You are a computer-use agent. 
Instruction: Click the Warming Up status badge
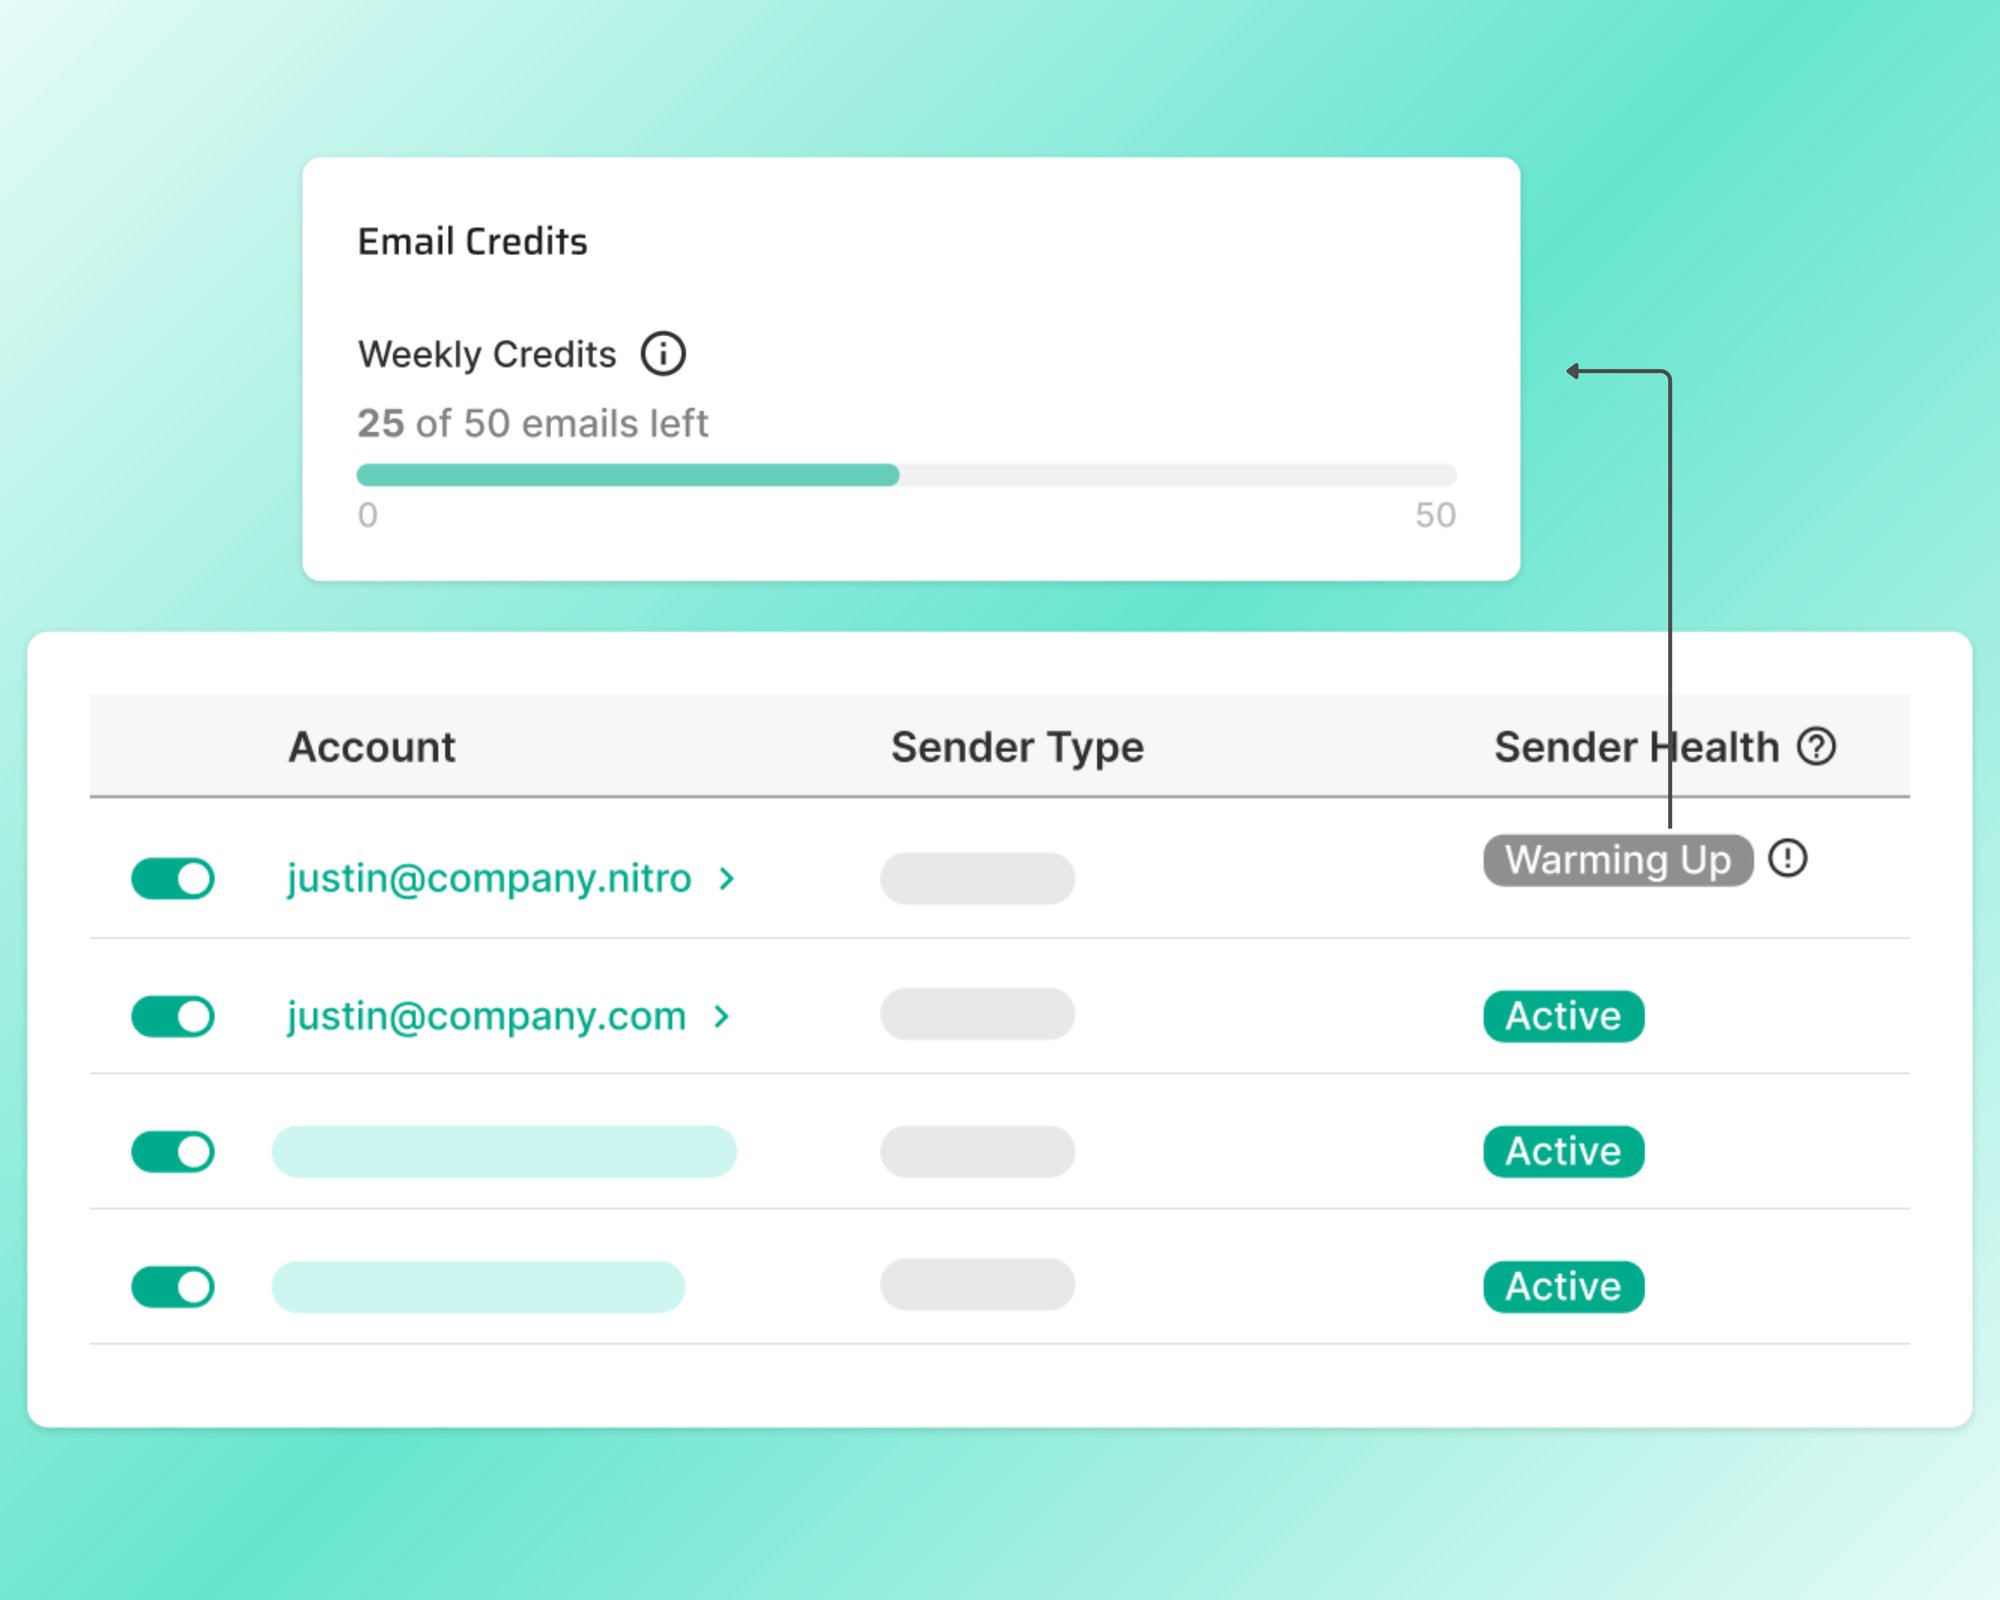pyautogui.click(x=1618, y=860)
